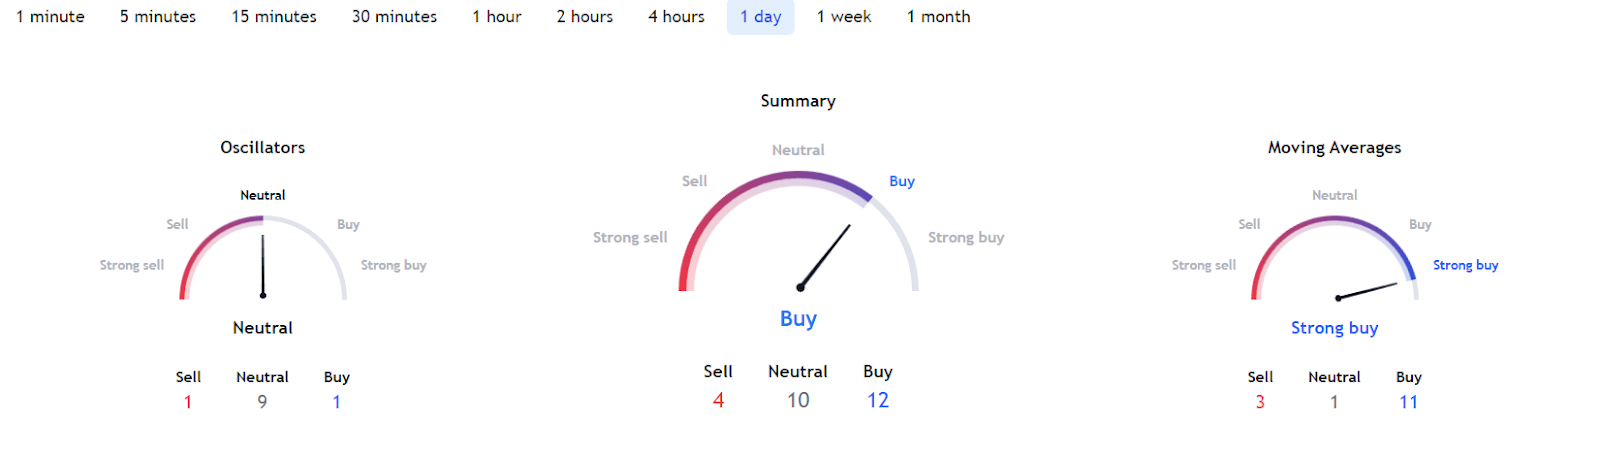1600x454 pixels.
Task: Click the Summary Sell count 4
Action: click(x=718, y=400)
